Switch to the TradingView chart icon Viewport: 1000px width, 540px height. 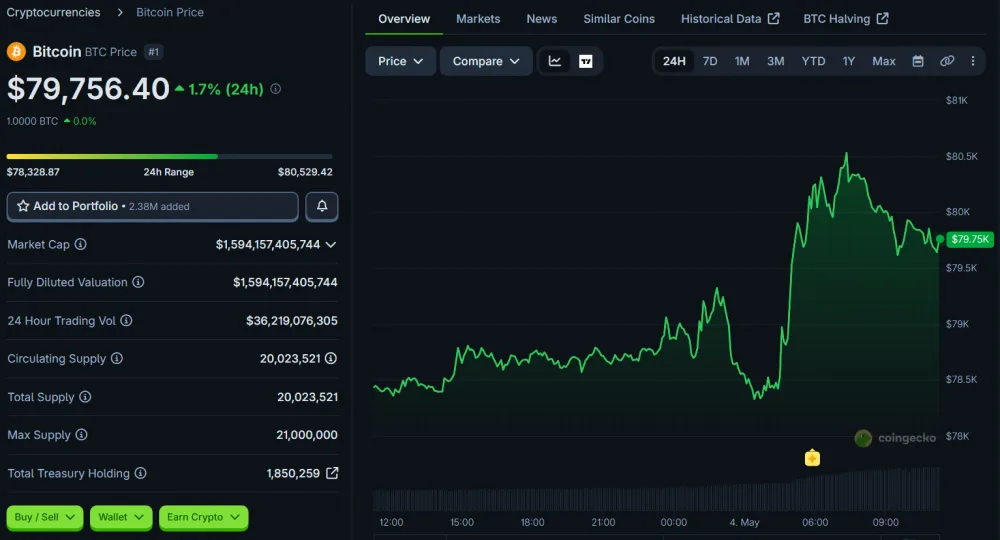pos(585,61)
